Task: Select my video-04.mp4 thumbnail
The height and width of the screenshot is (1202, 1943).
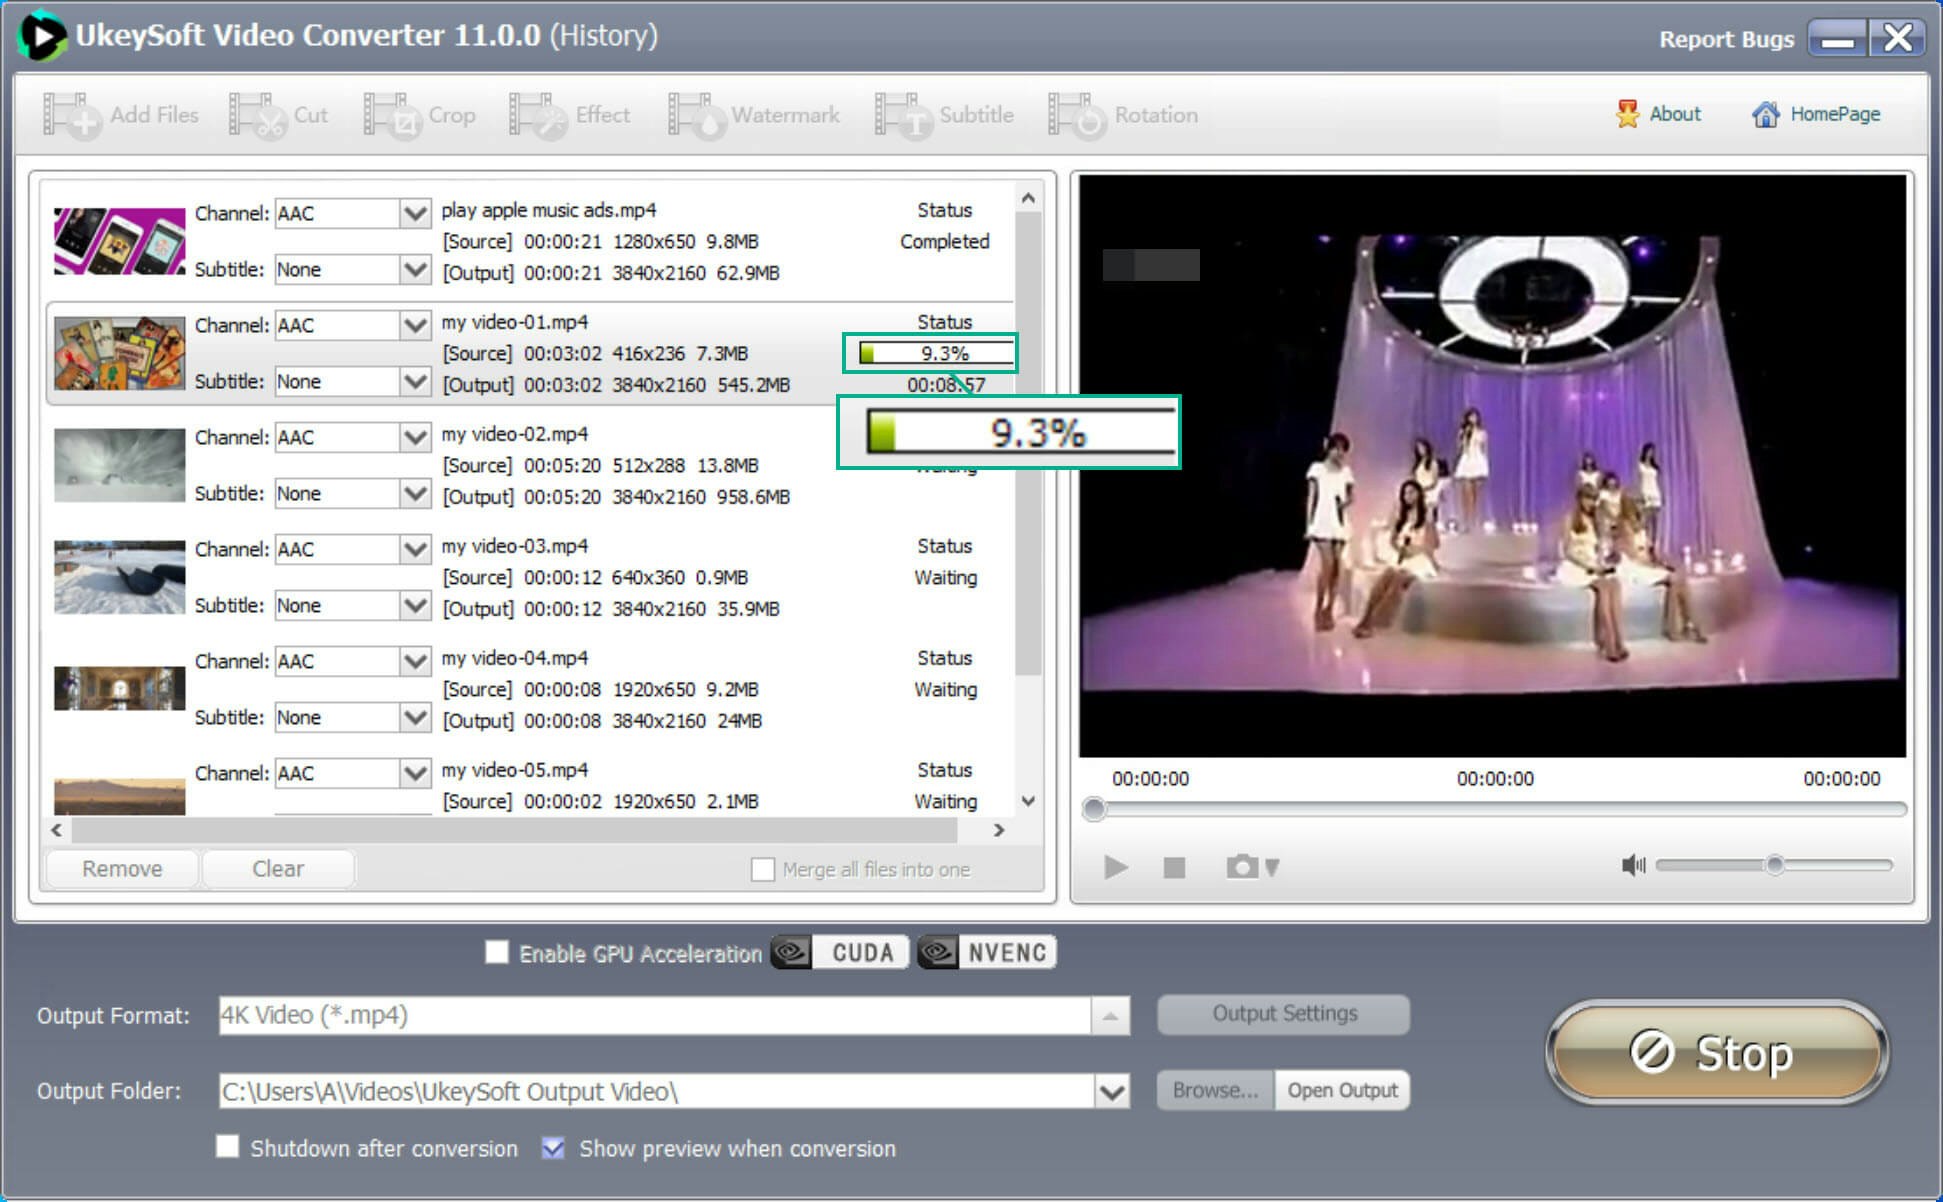Action: (119, 689)
